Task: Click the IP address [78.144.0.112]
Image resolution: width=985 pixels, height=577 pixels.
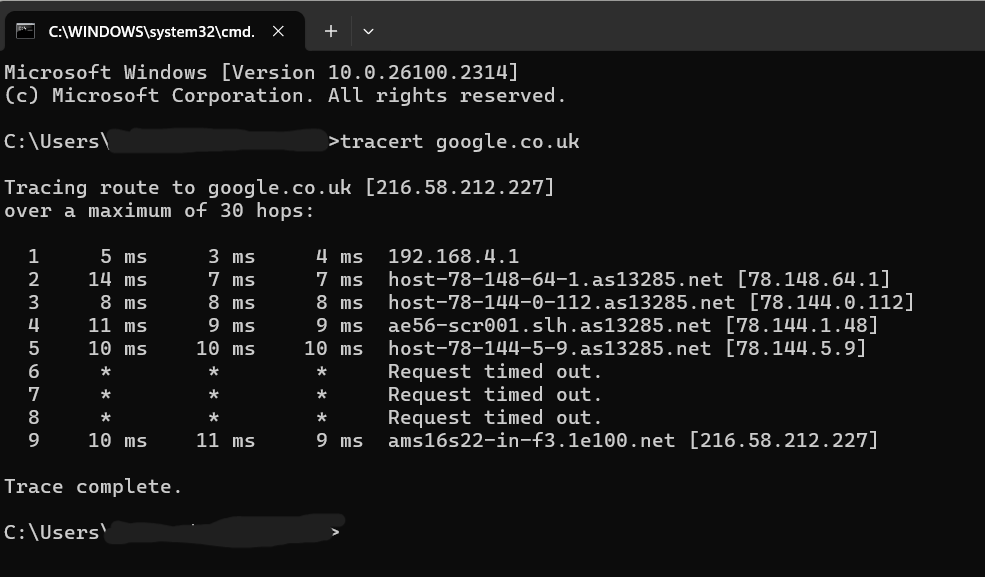Action: (x=831, y=302)
